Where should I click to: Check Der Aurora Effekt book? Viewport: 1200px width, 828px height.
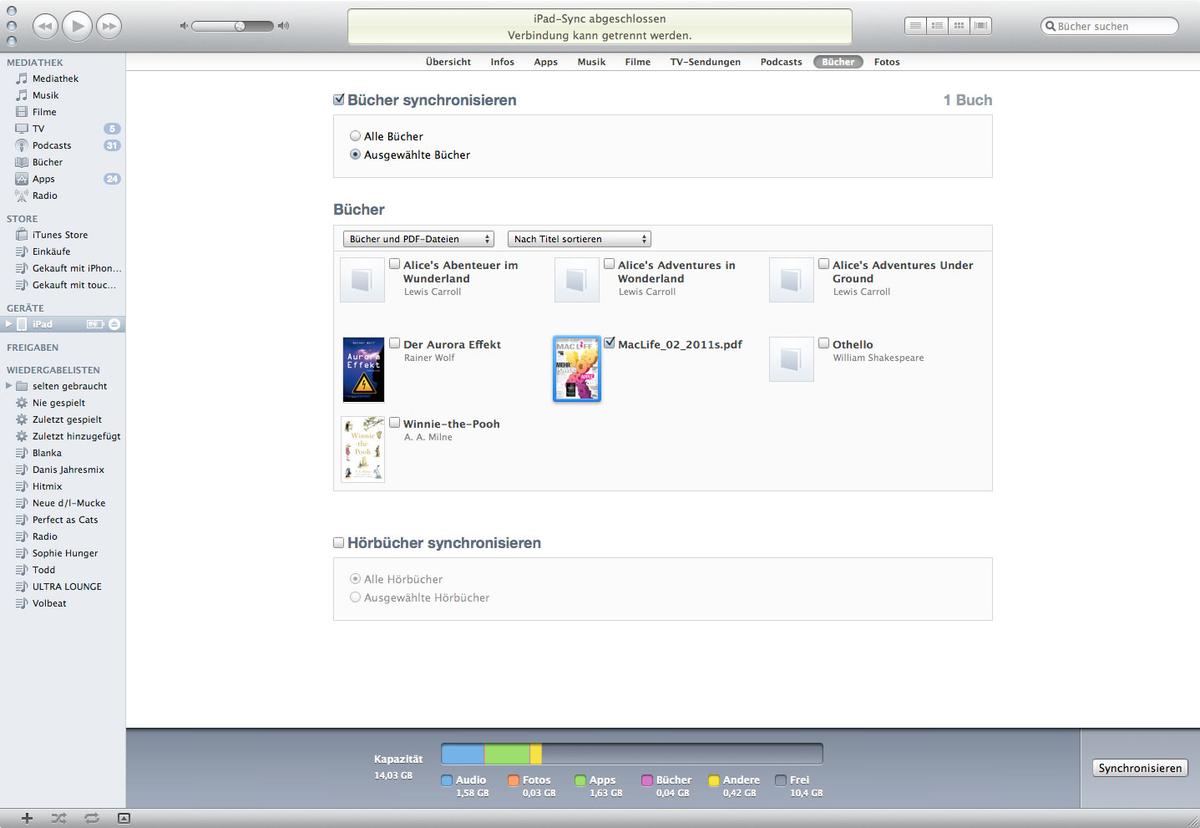(x=395, y=343)
